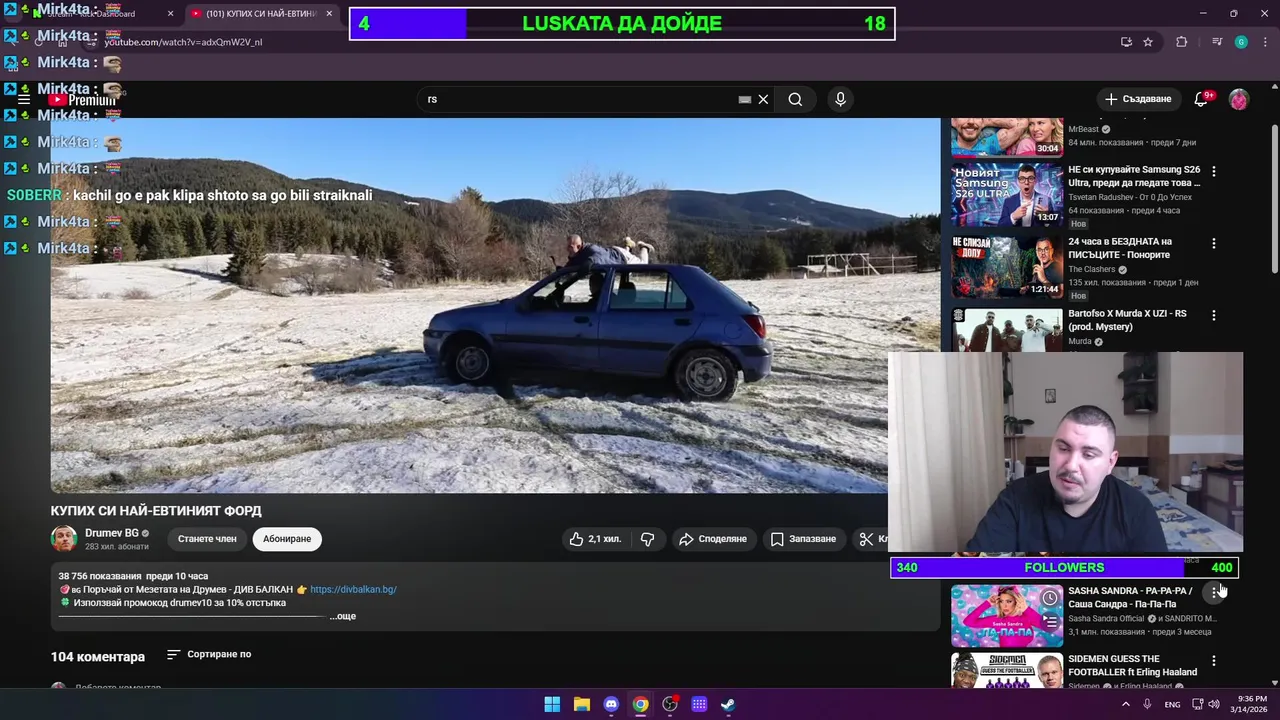Open the Windows Start menu

coord(552,704)
